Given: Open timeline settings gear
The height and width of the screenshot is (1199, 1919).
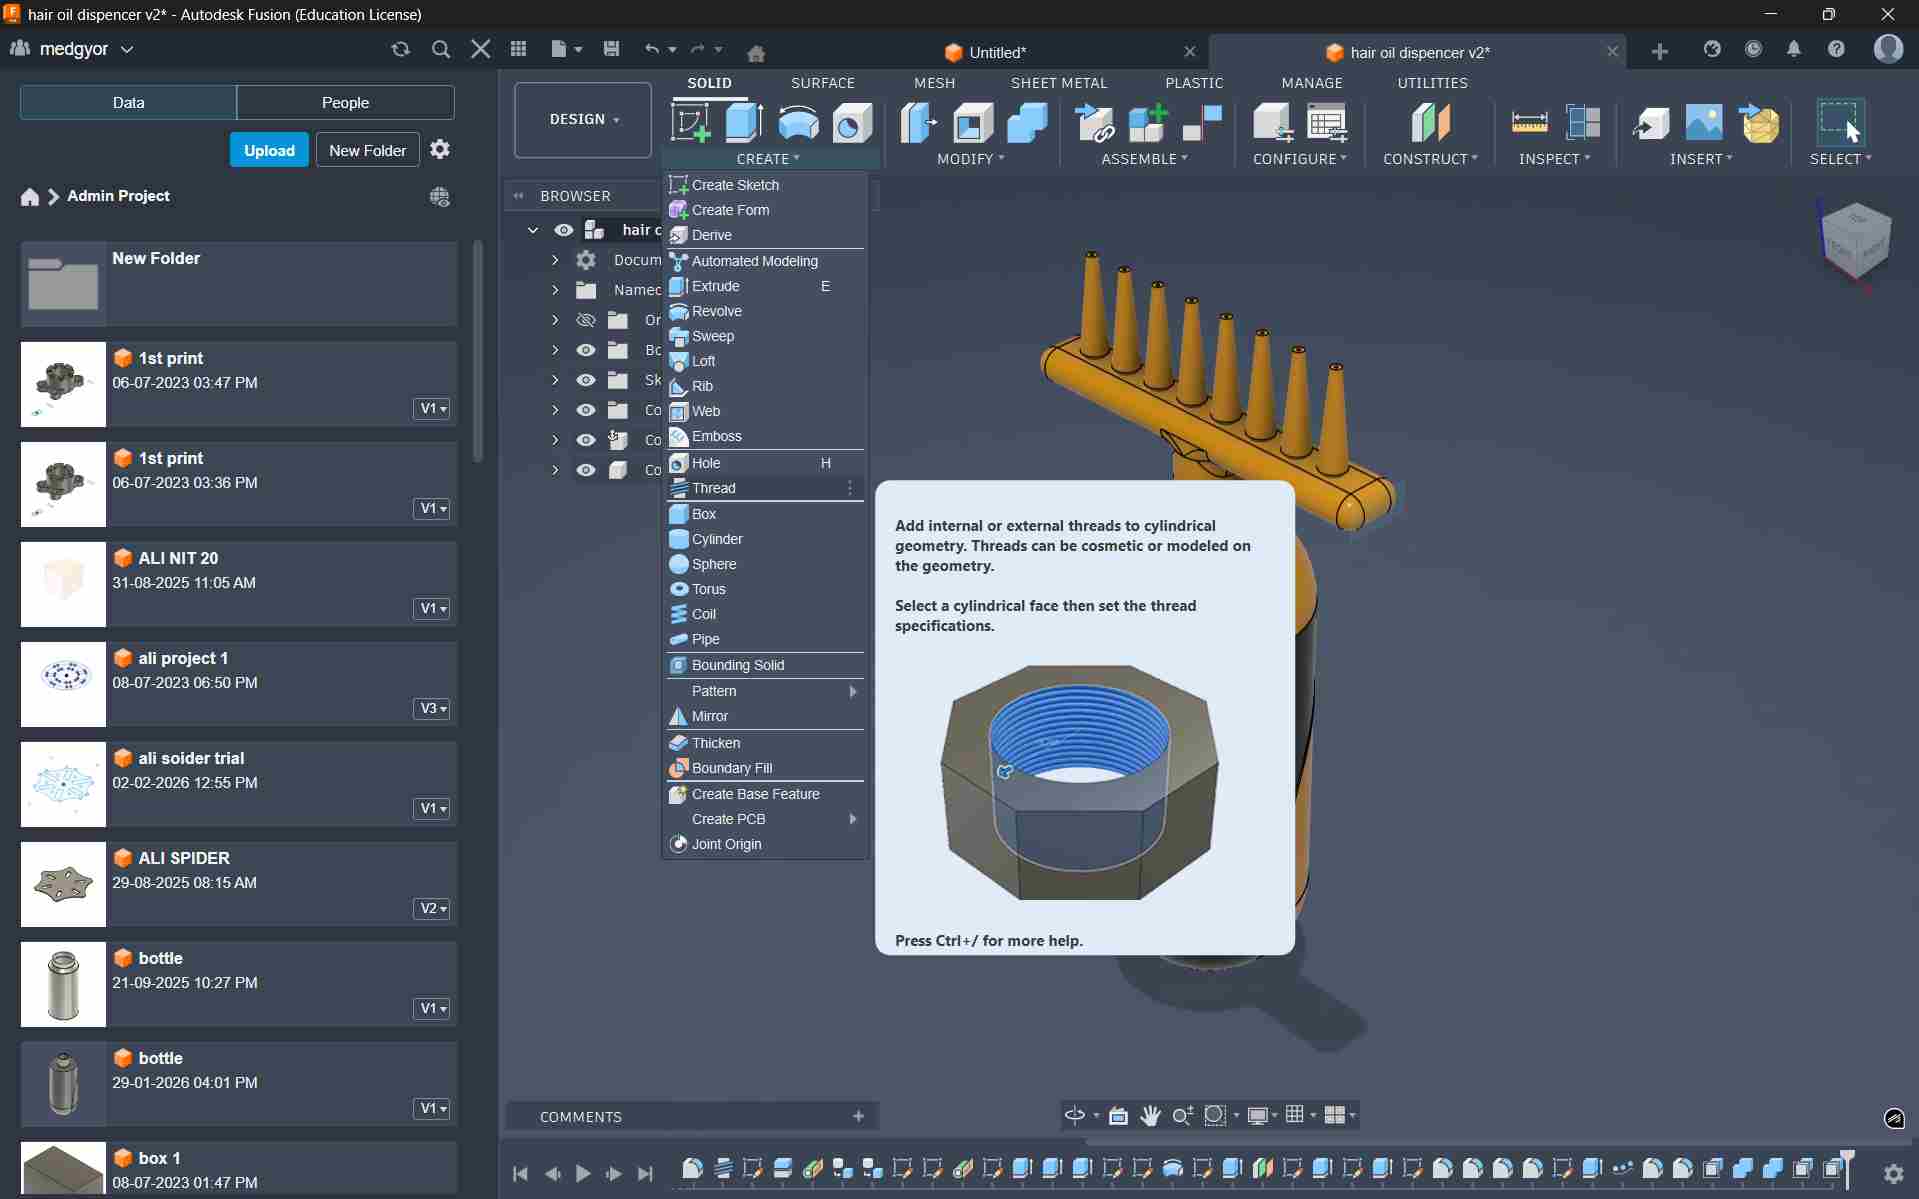Looking at the screenshot, I should tap(1893, 1174).
